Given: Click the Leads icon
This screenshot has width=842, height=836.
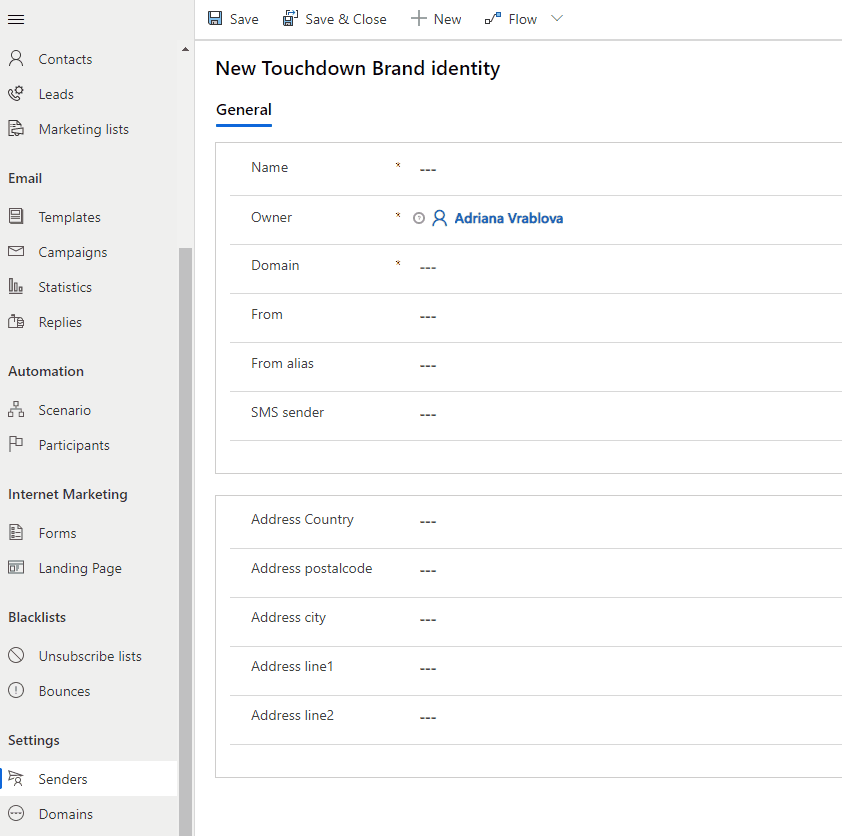Looking at the screenshot, I should pyautogui.click(x=16, y=93).
